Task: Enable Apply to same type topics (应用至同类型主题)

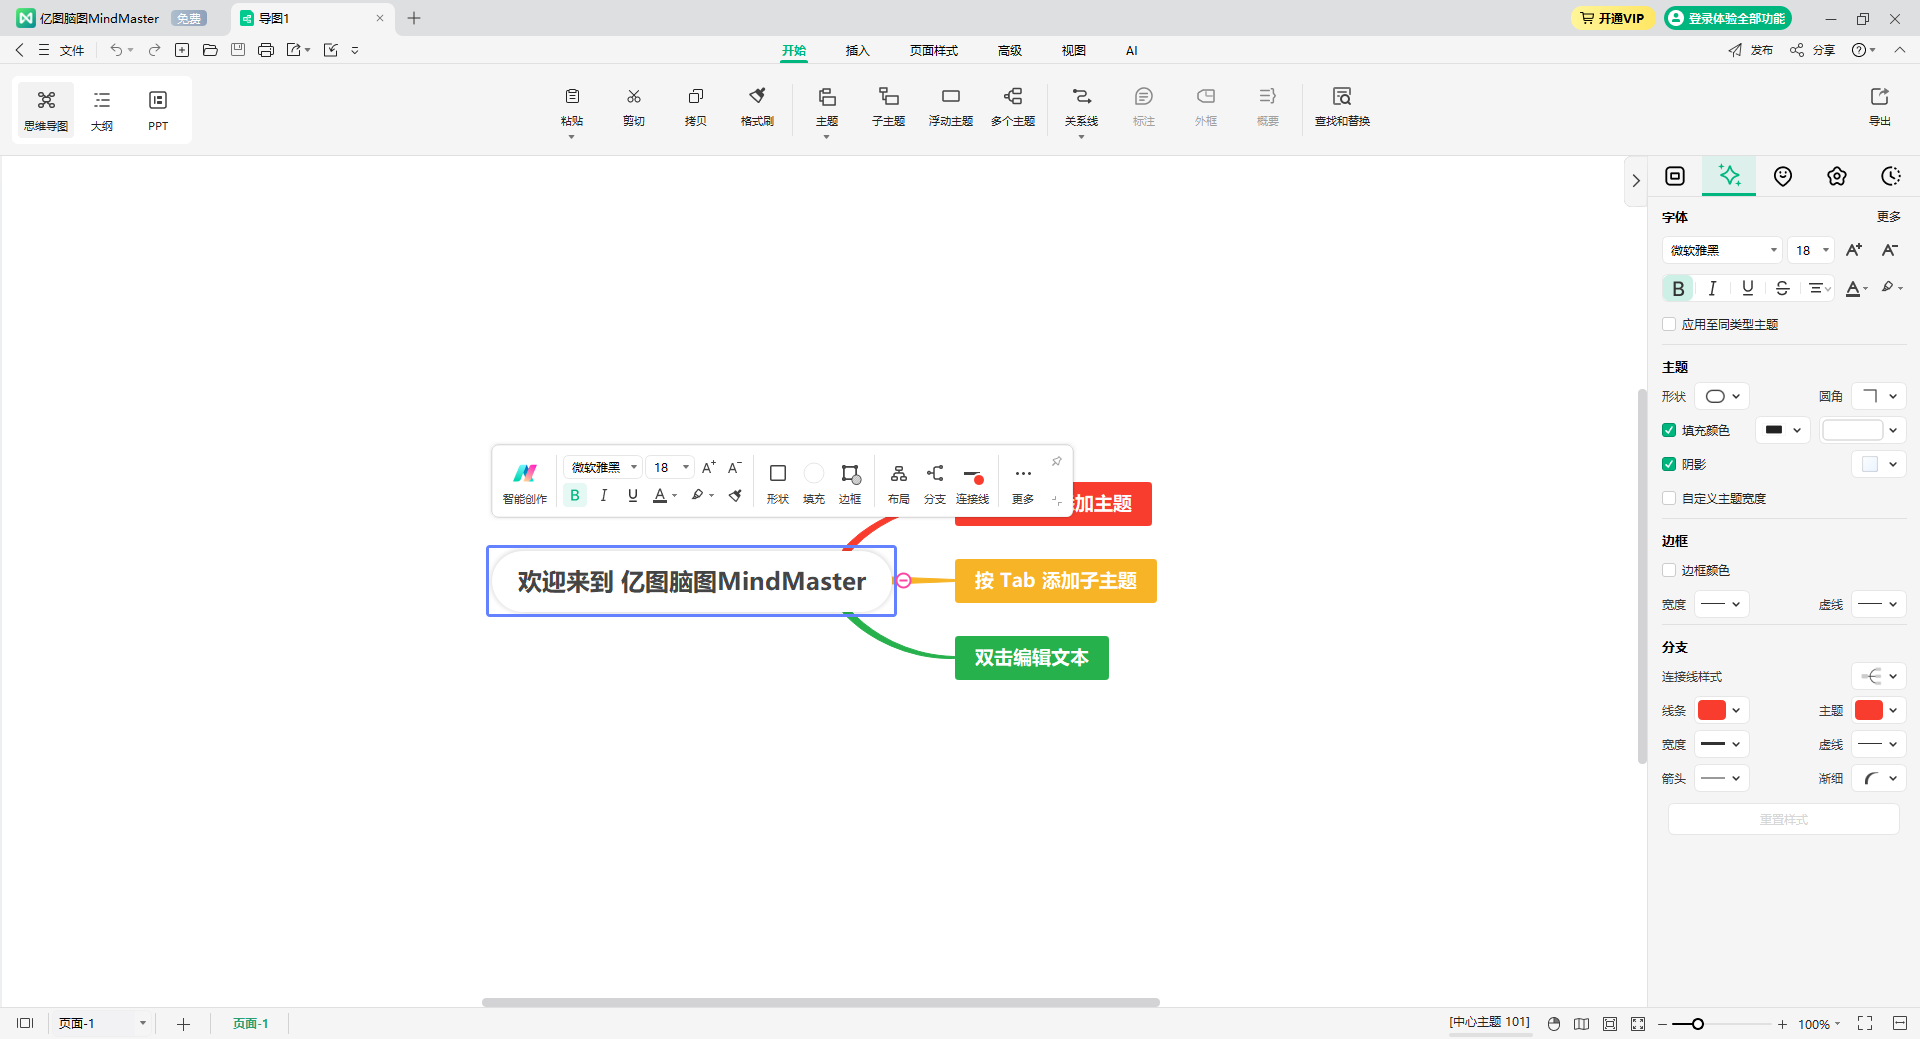Action: 1669,324
